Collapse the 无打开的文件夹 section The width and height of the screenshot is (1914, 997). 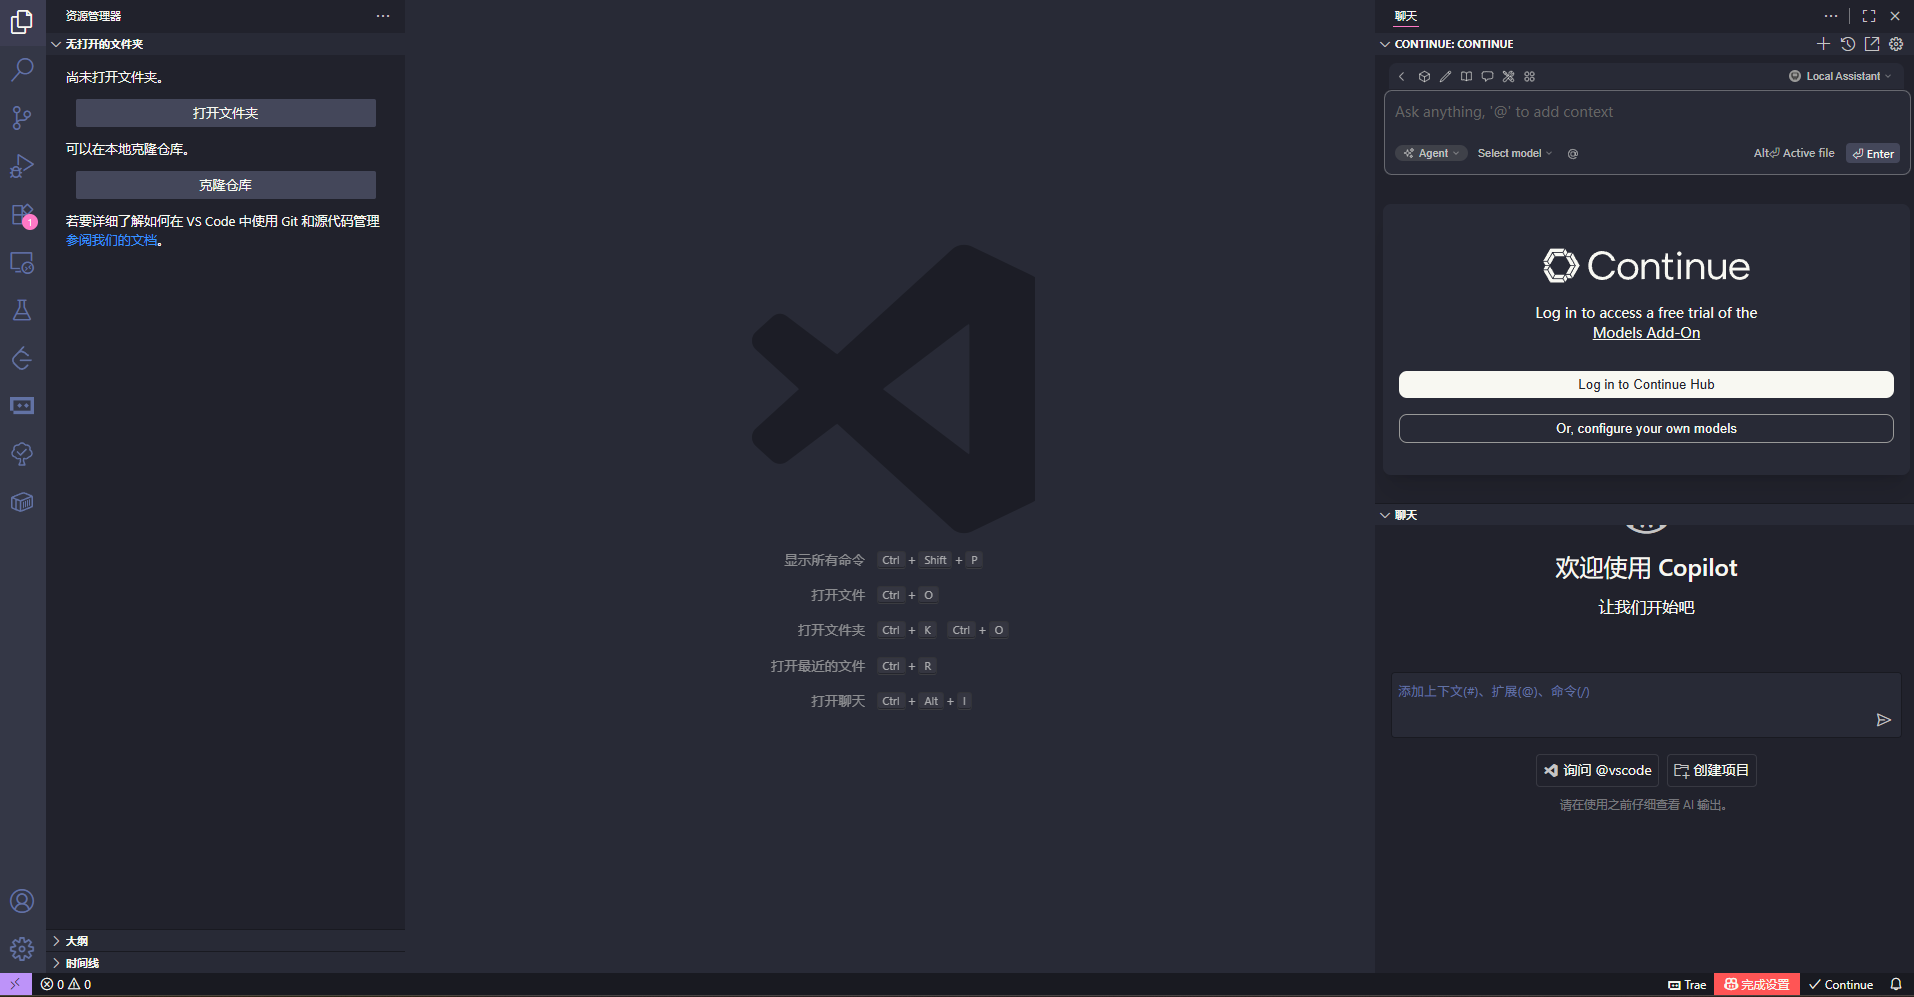coord(226,44)
